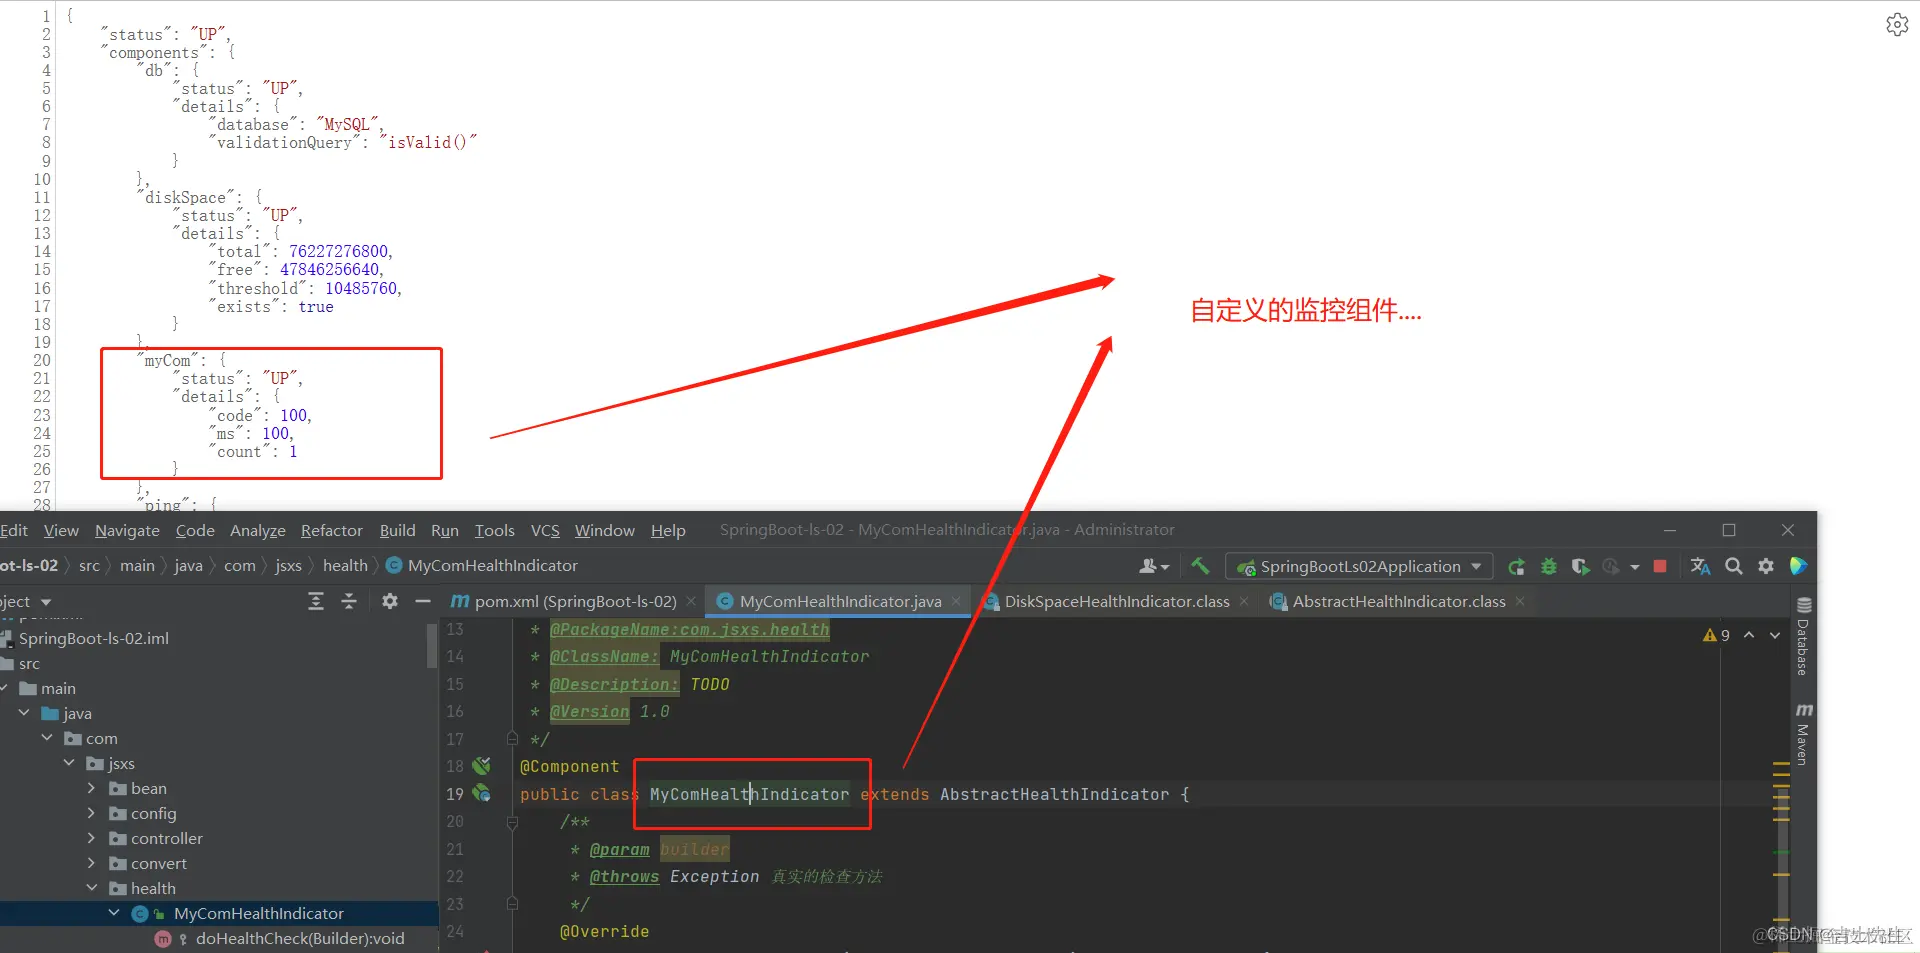Start debugging with the green bug icon
1920x953 pixels.
click(1549, 567)
